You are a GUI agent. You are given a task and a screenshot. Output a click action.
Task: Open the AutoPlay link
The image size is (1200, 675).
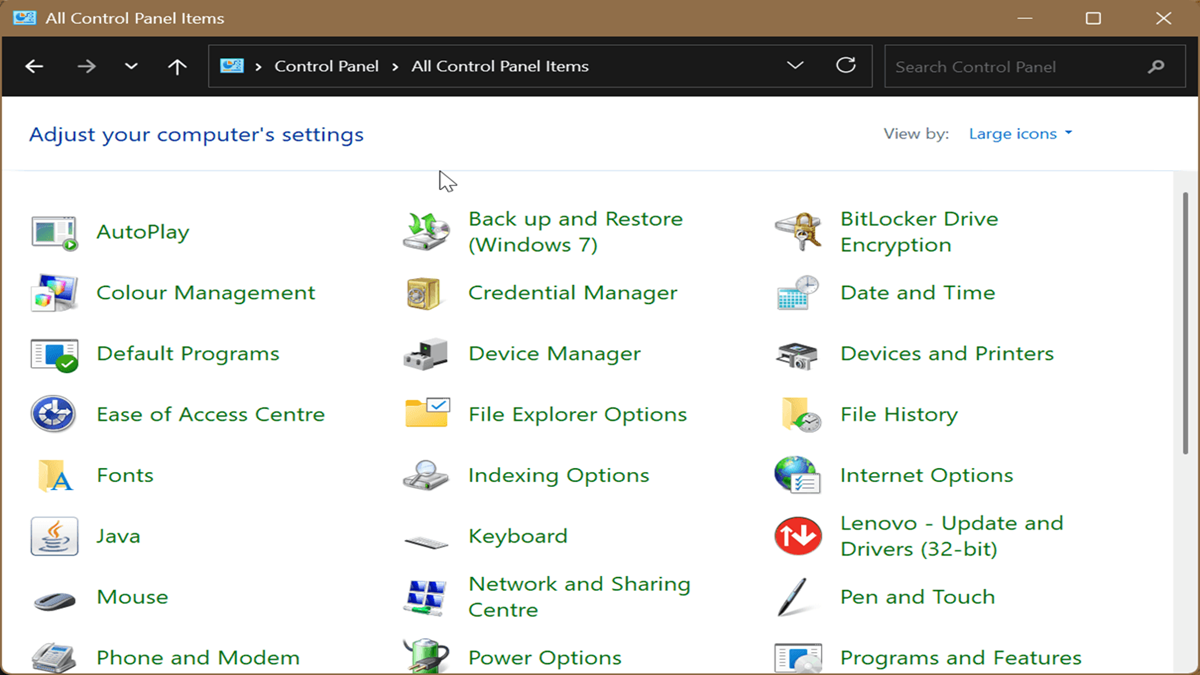coord(142,232)
